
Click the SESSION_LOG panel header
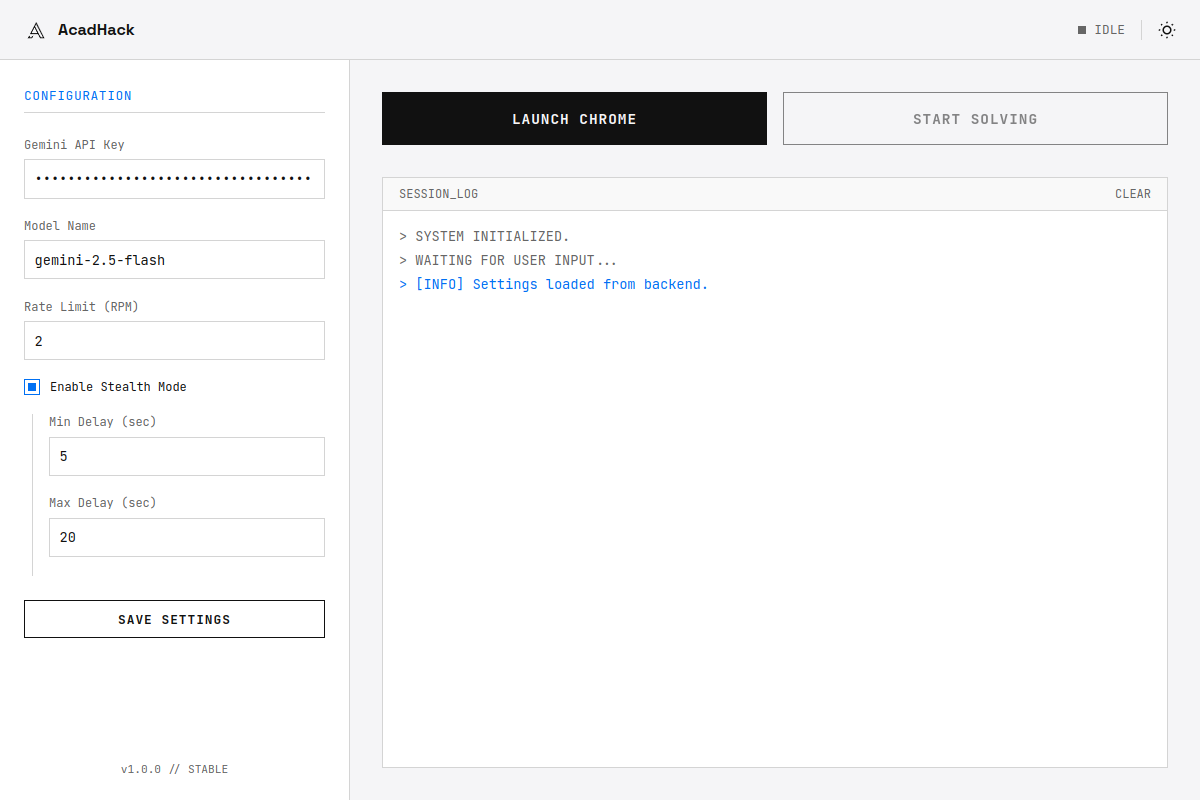(x=438, y=193)
